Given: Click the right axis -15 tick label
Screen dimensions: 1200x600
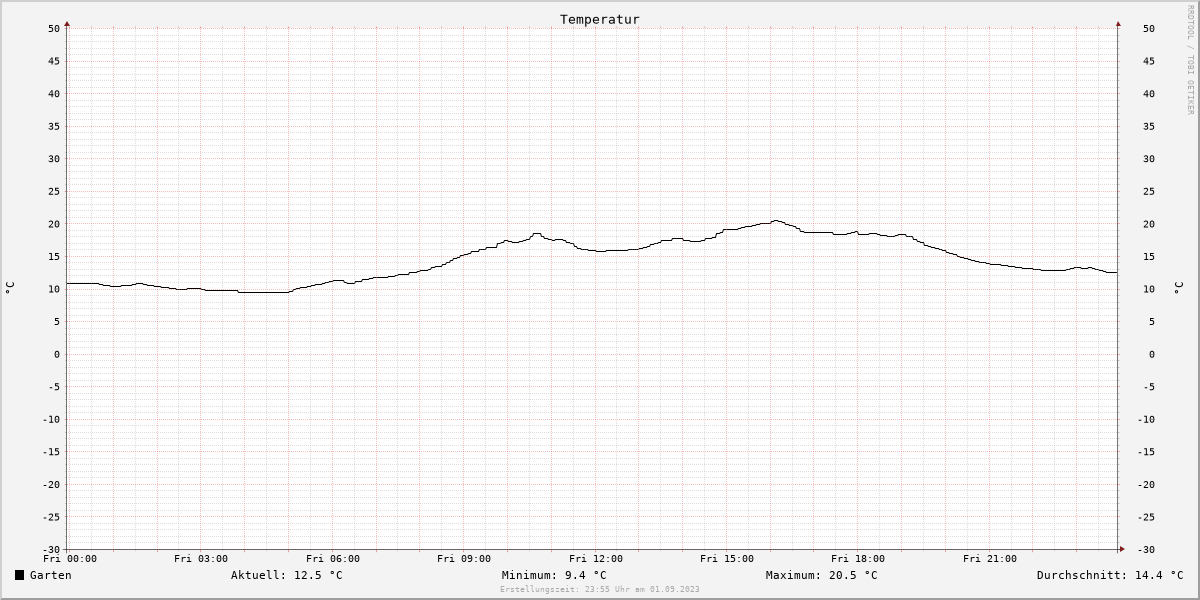Looking at the screenshot, I should (1146, 451).
